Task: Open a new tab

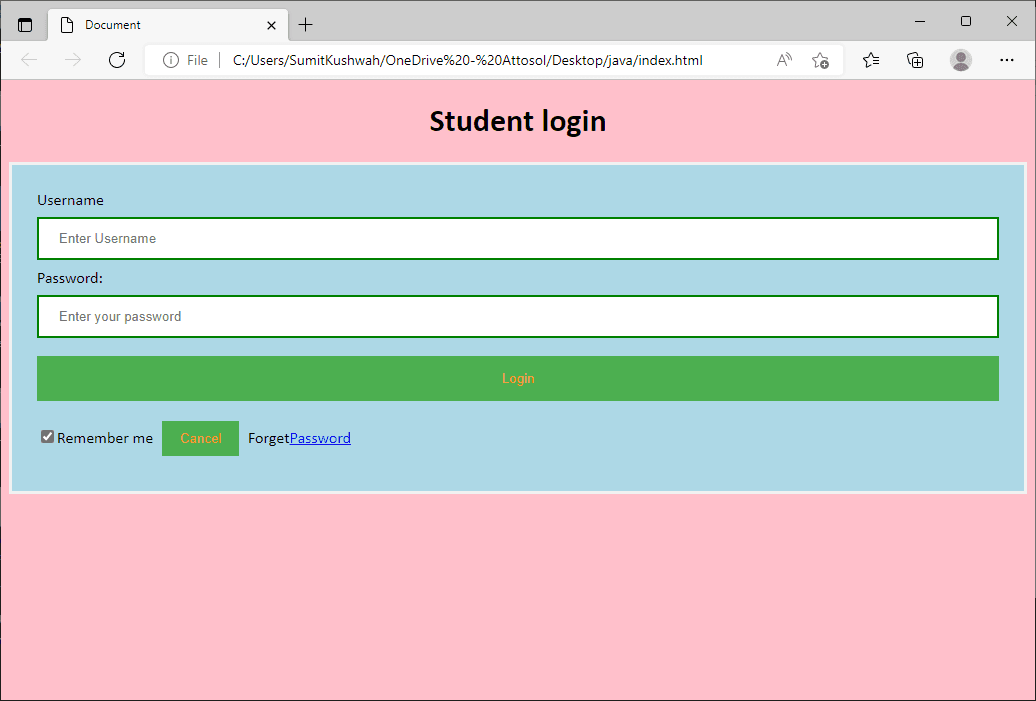Action: pos(306,25)
